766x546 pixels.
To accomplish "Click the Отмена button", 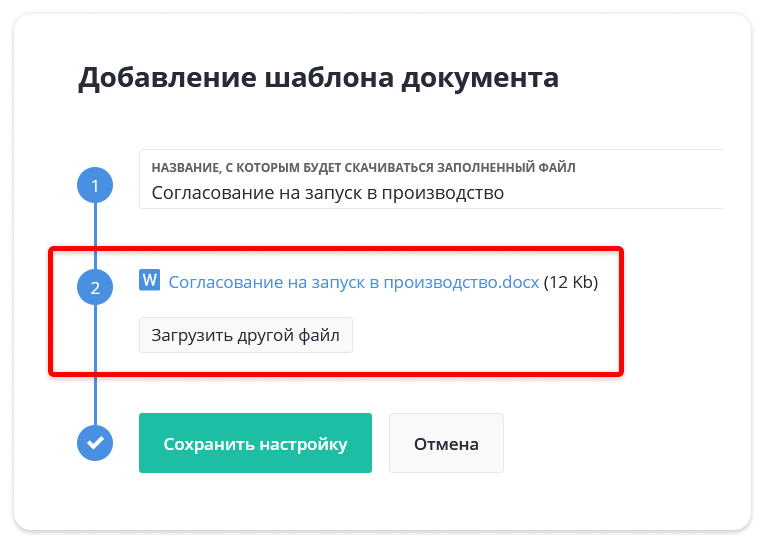I will (446, 443).
